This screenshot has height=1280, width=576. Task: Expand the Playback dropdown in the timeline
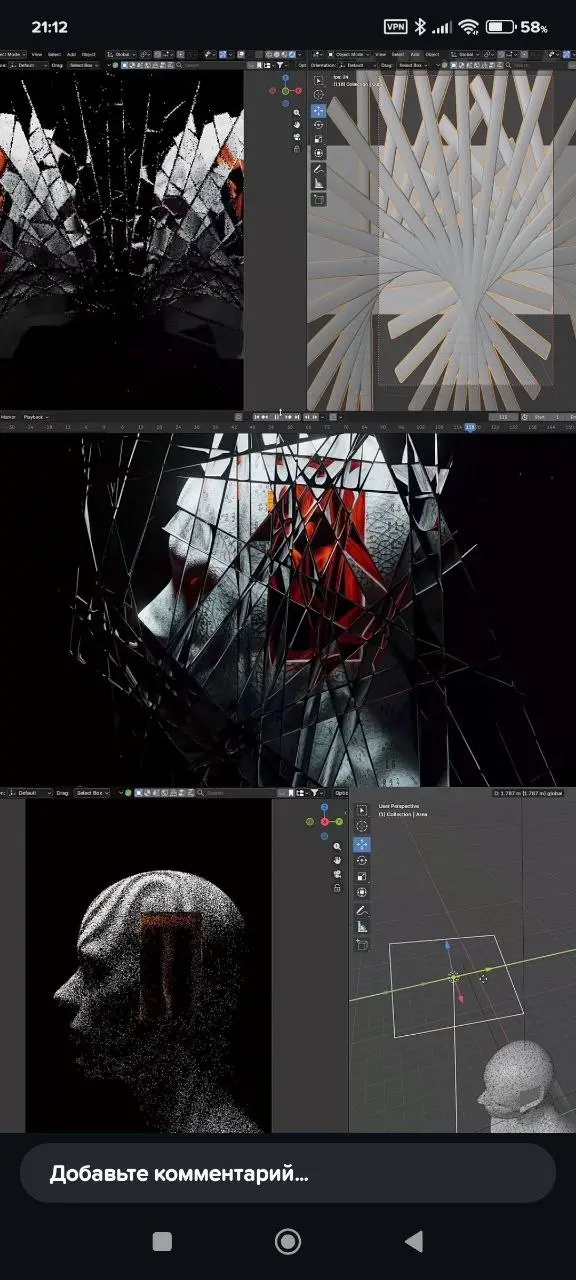pos(36,417)
